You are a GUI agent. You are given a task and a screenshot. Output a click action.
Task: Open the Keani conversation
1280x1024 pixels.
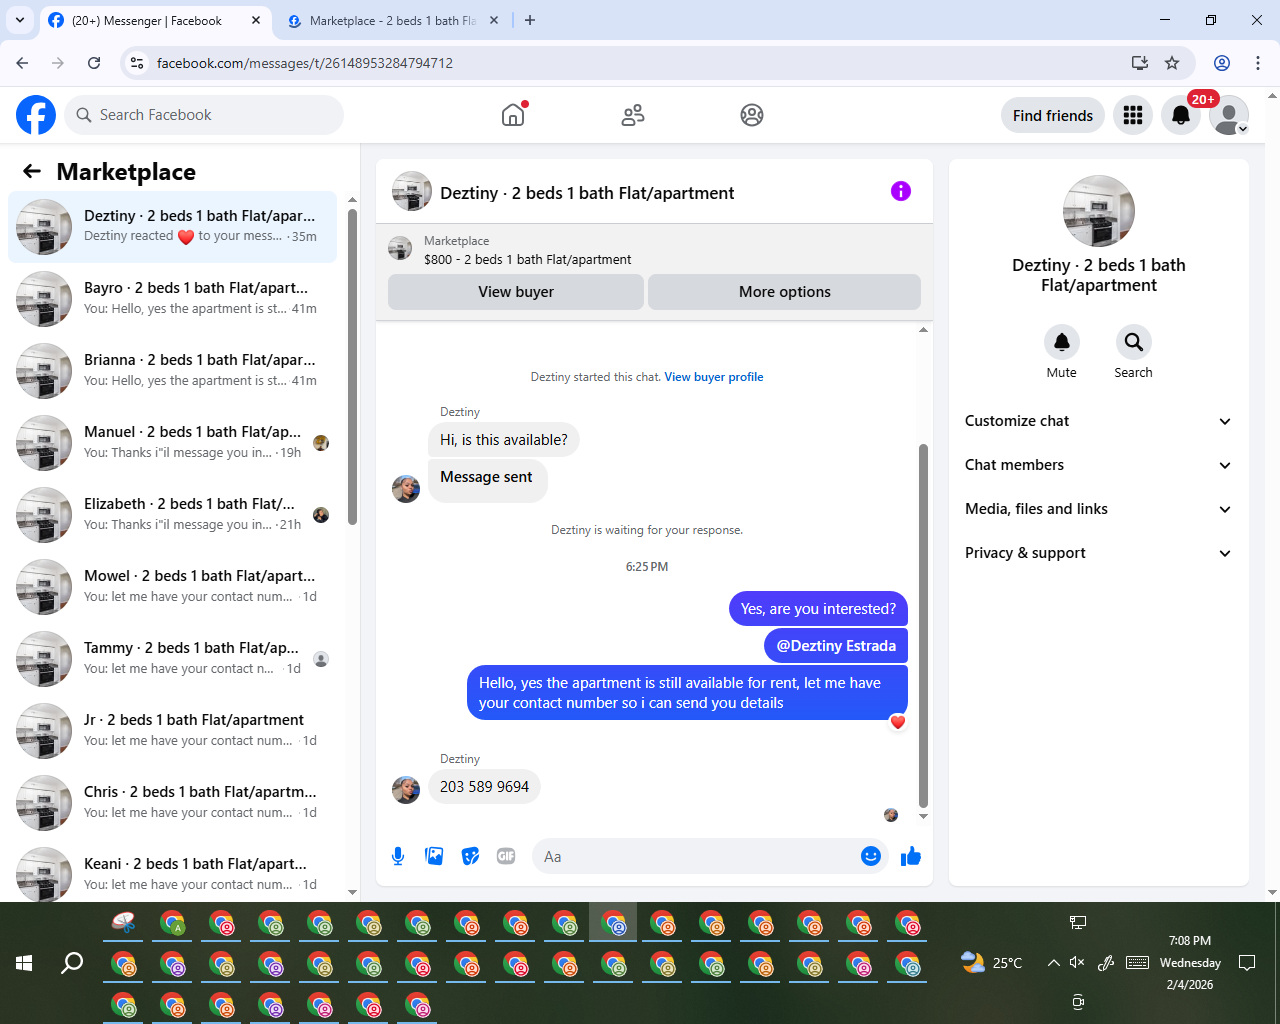pos(172,873)
